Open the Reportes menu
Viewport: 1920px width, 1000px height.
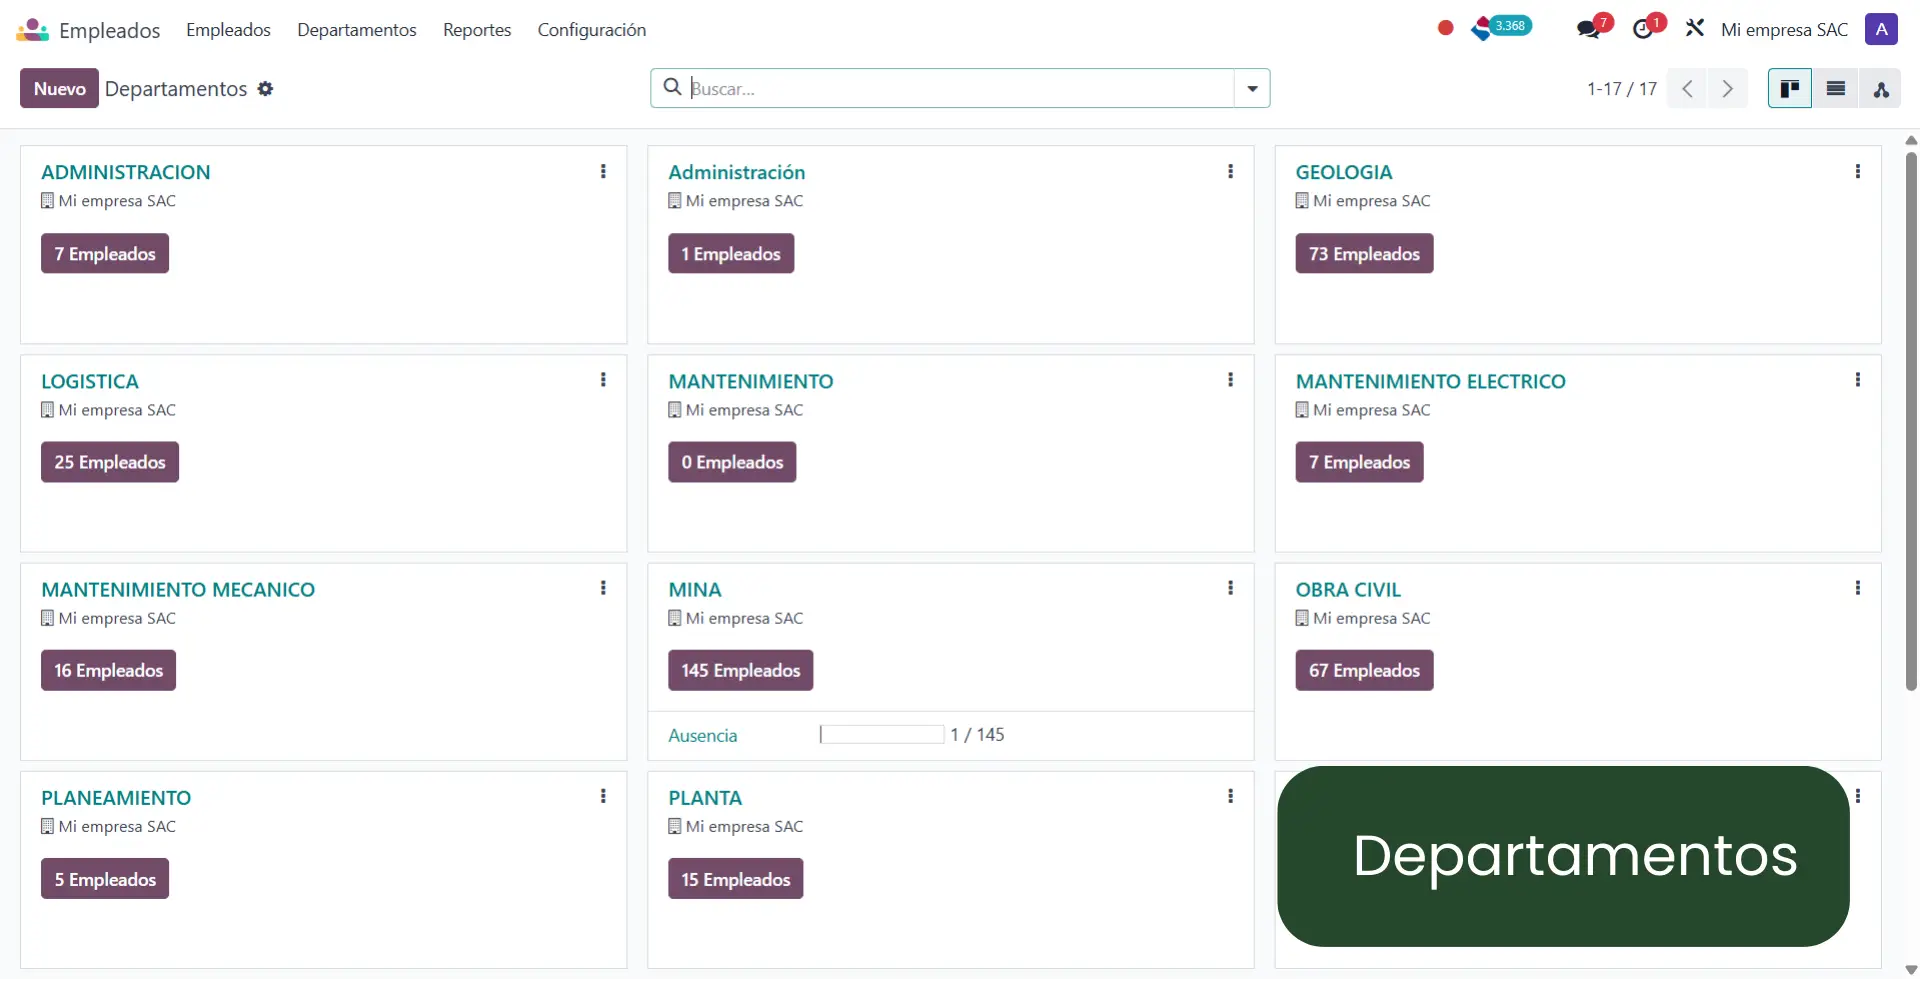pos(477,30)
